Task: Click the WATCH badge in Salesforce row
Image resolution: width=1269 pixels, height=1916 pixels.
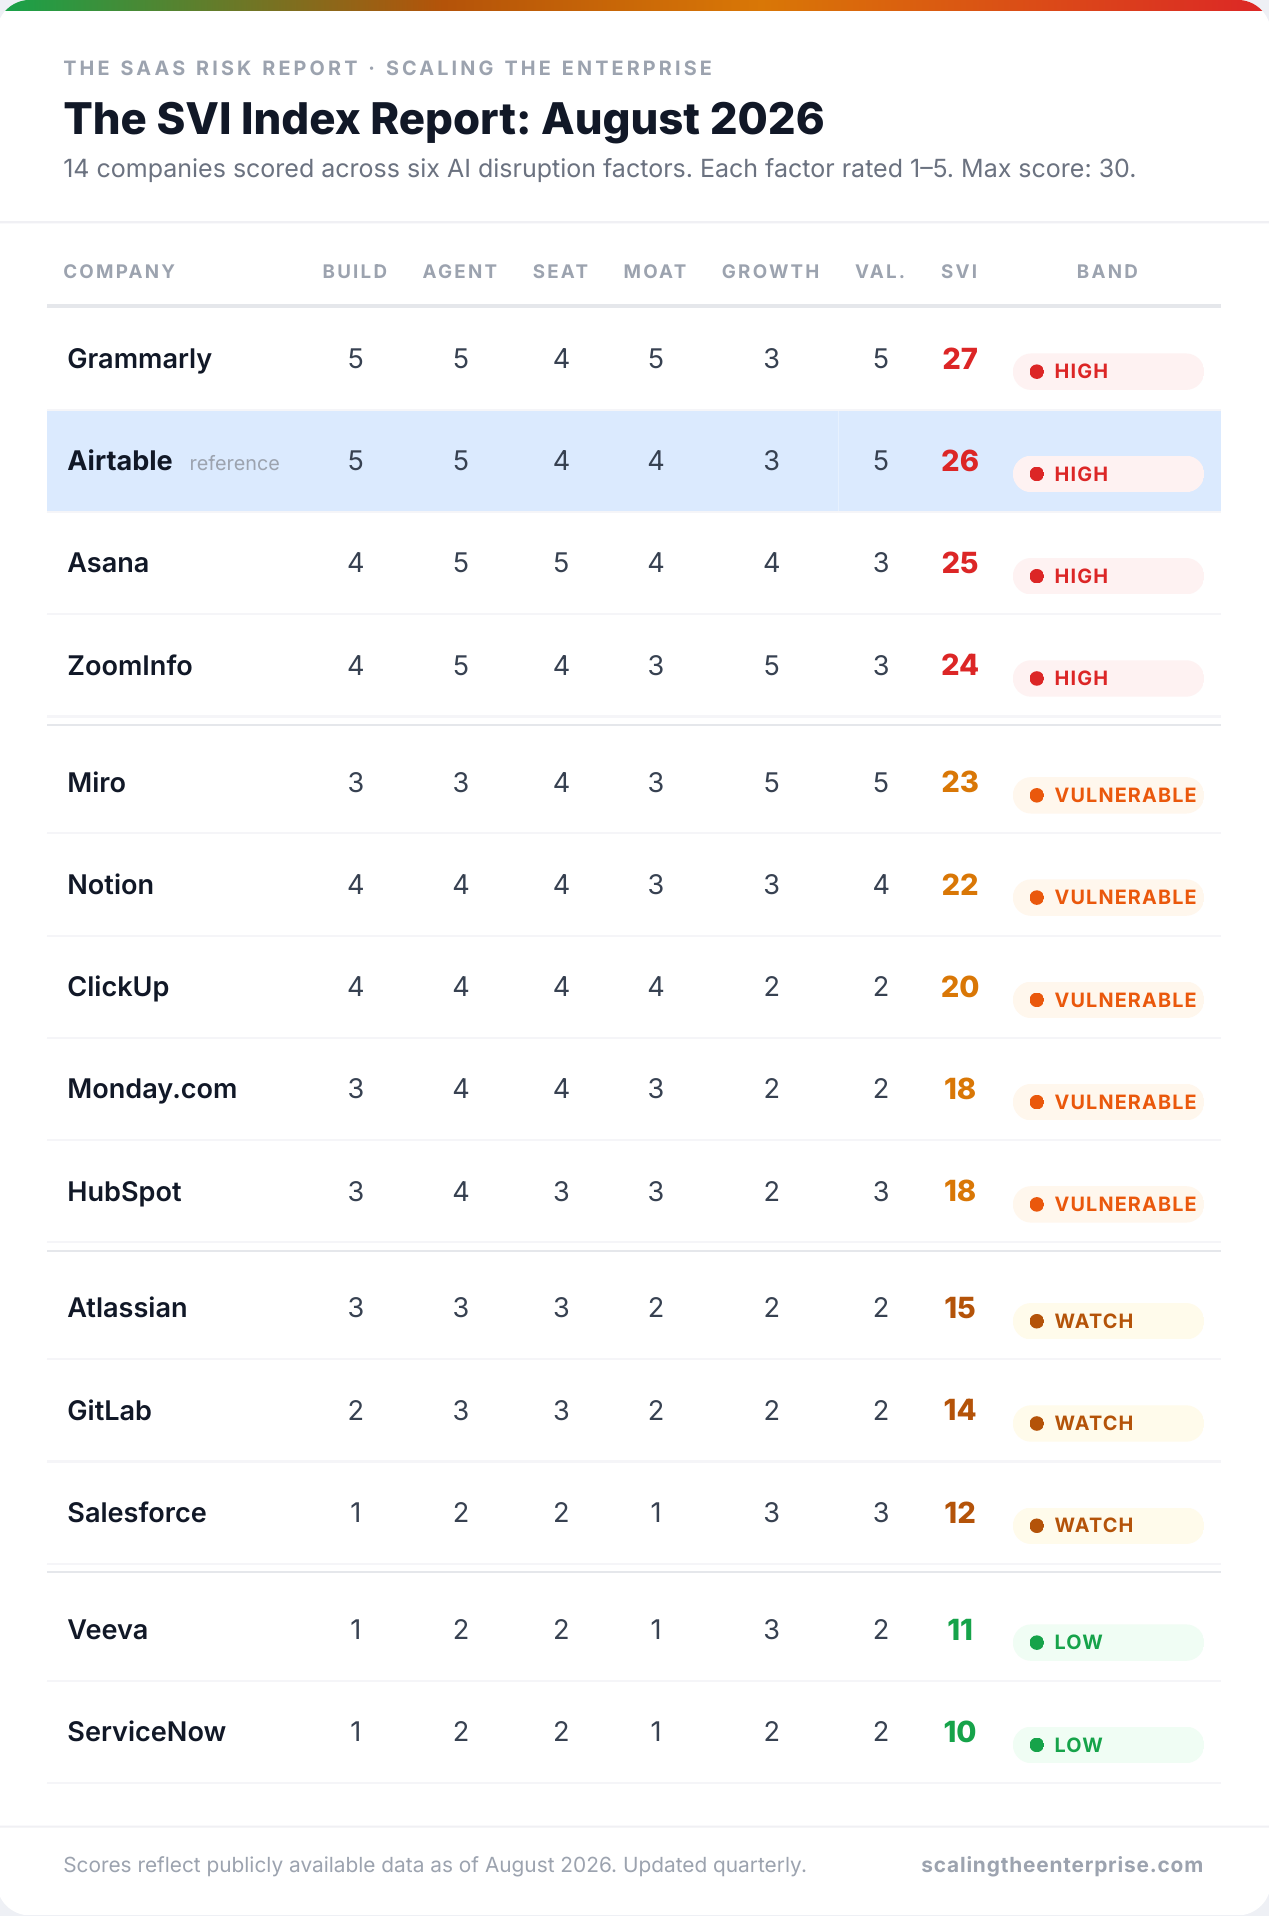Action: pos(1108,1525)
